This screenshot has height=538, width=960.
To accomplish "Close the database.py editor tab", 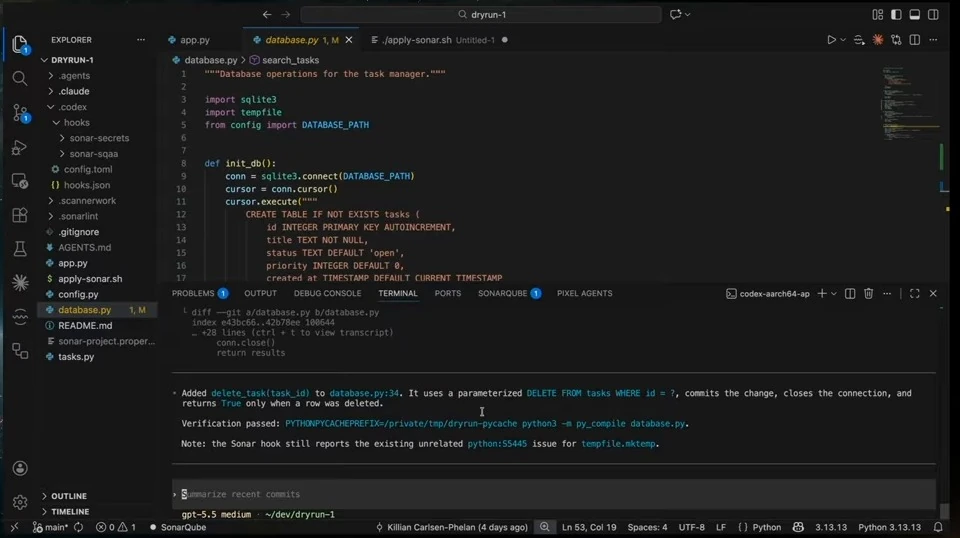I will pyautogui.click(x=349, y=40).
